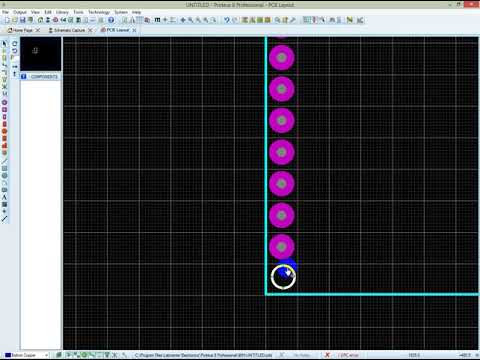The width and height of the screenshot is (480, 360).
Task: Click the toggle grid toolbar icon
Action: click(140, 20)
